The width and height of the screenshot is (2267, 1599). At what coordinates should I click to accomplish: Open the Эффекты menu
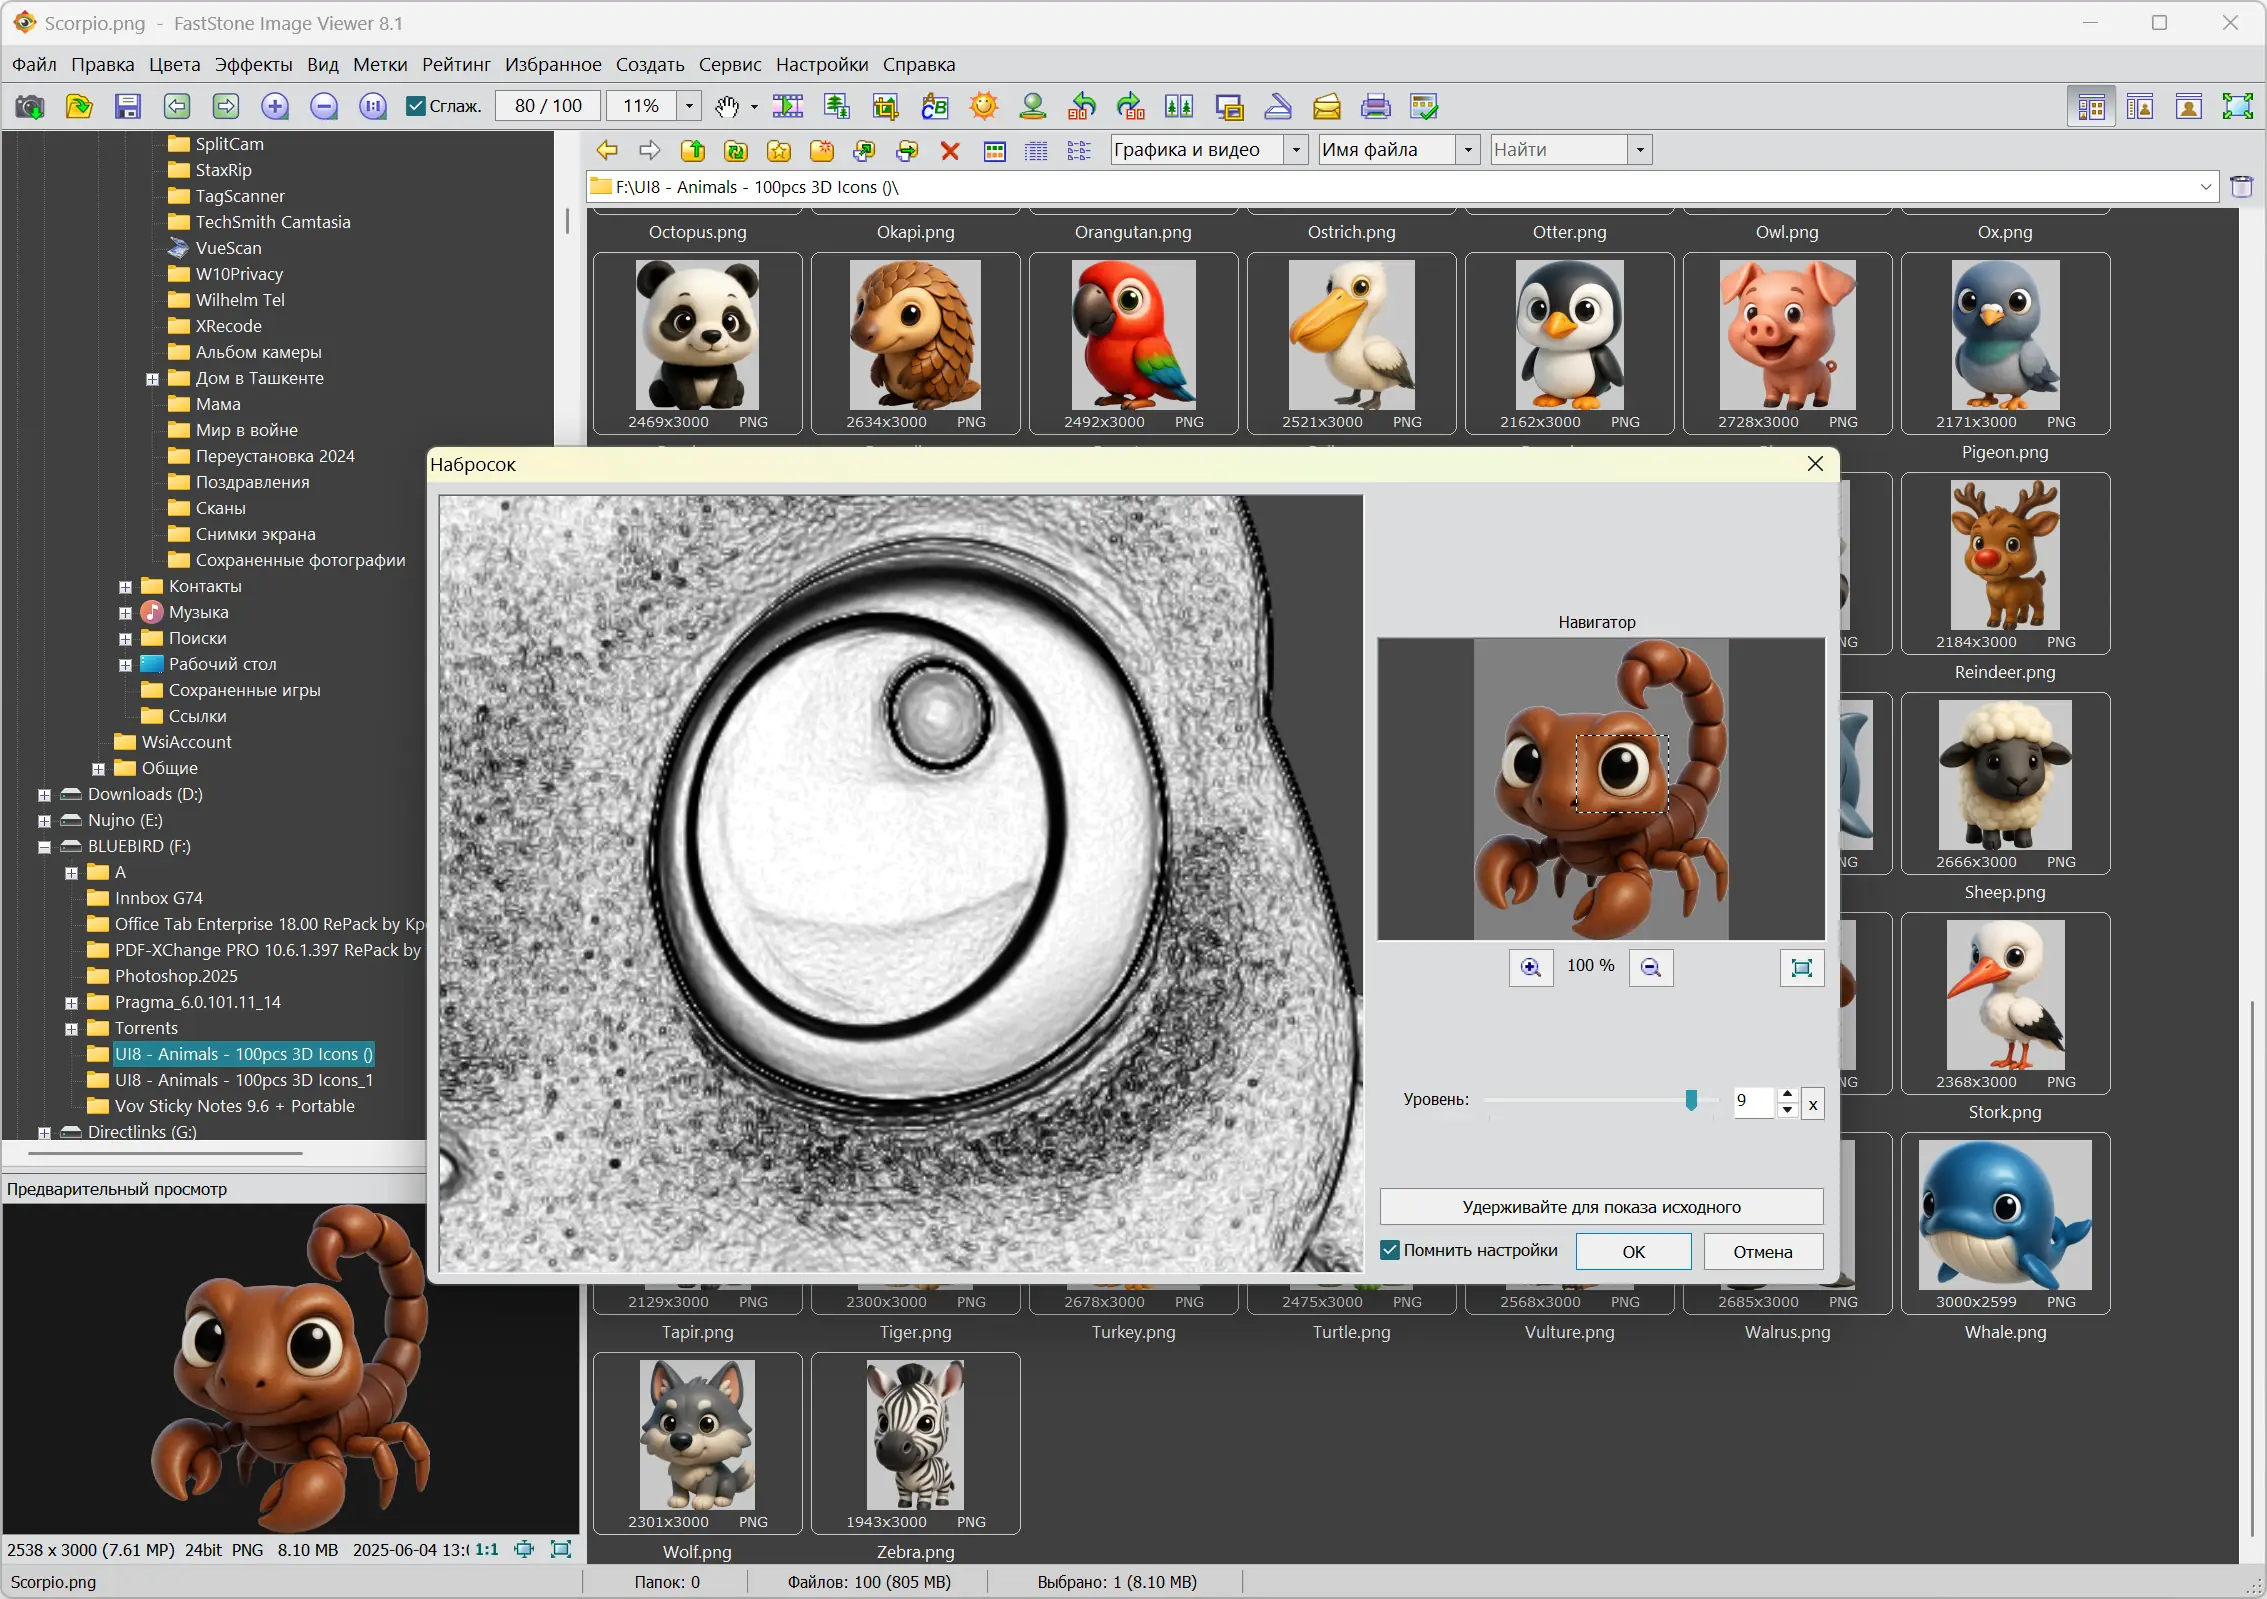point(252,64)
